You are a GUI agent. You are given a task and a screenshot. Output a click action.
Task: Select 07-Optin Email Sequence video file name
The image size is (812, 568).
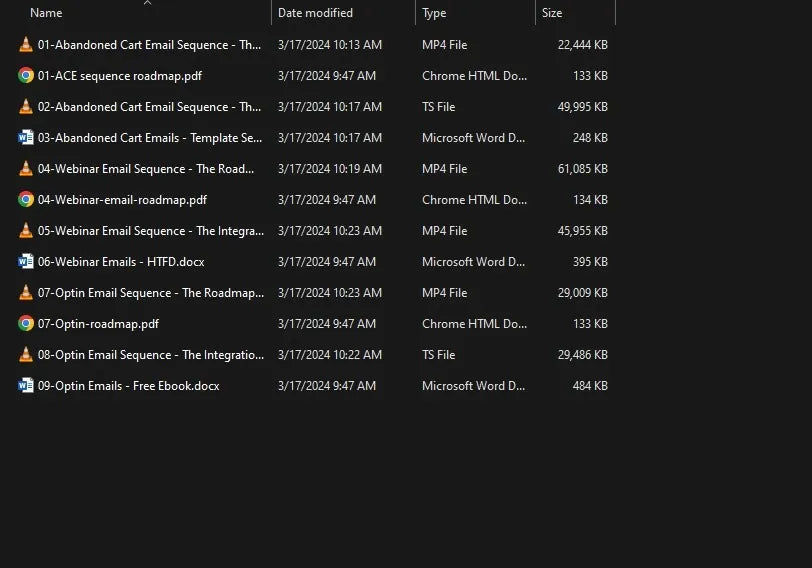150,293
